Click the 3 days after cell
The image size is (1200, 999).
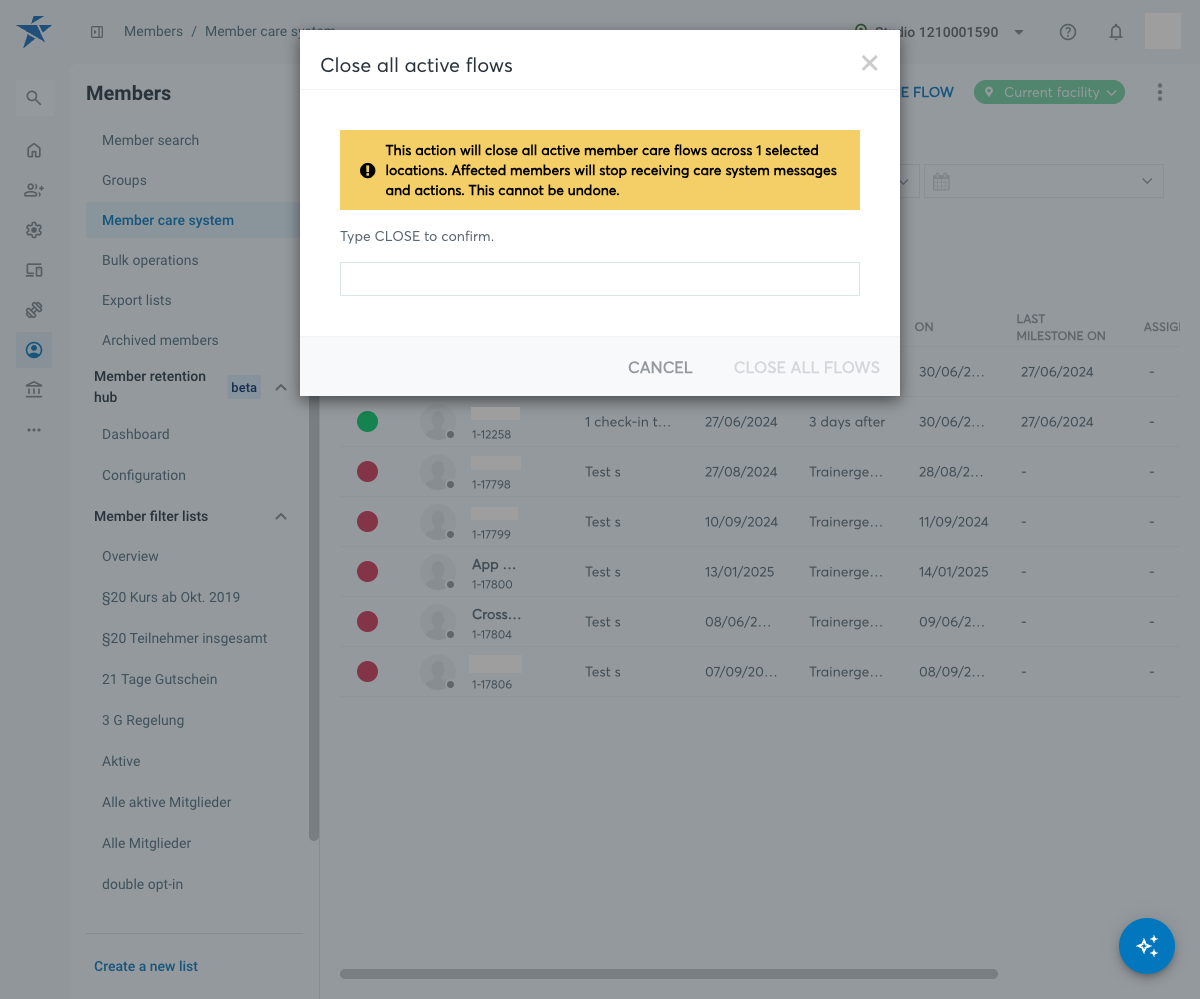tap(847, 422)
